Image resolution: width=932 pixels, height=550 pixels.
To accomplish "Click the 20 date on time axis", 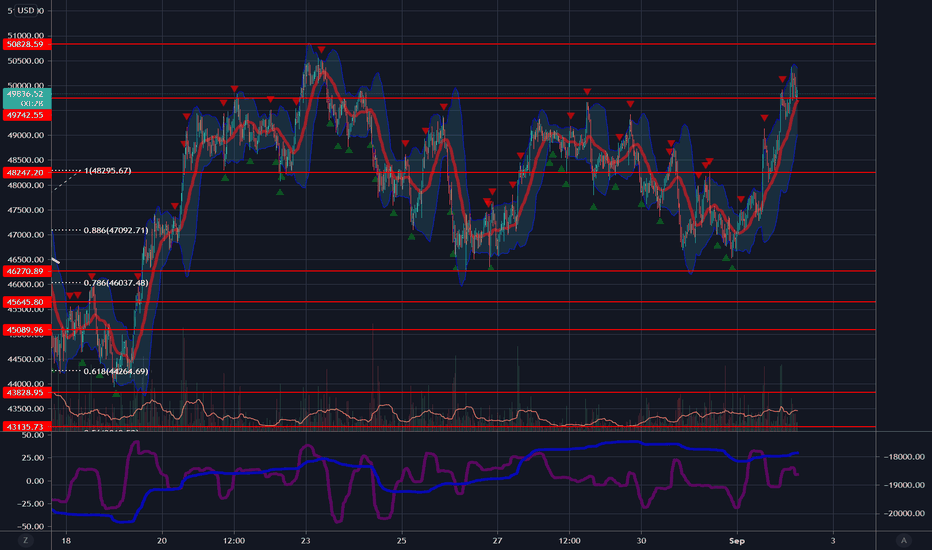I will click(x=162, y=540).
